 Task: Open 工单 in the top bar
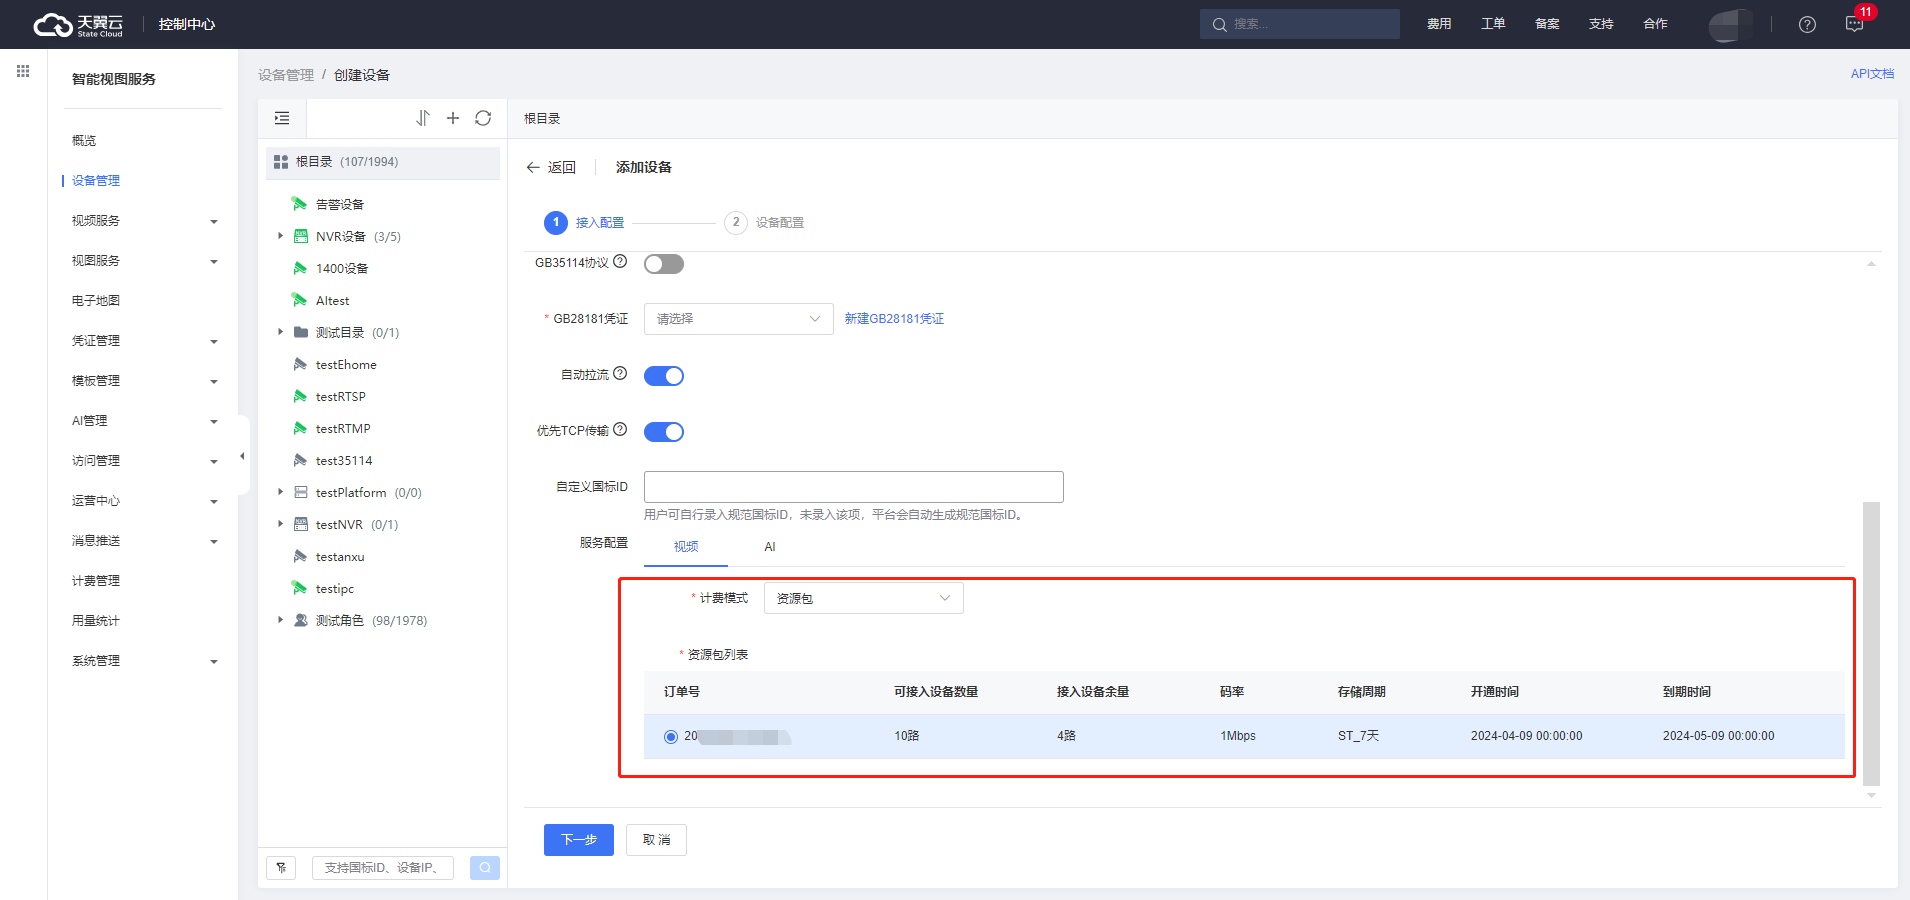(1493, 24)
